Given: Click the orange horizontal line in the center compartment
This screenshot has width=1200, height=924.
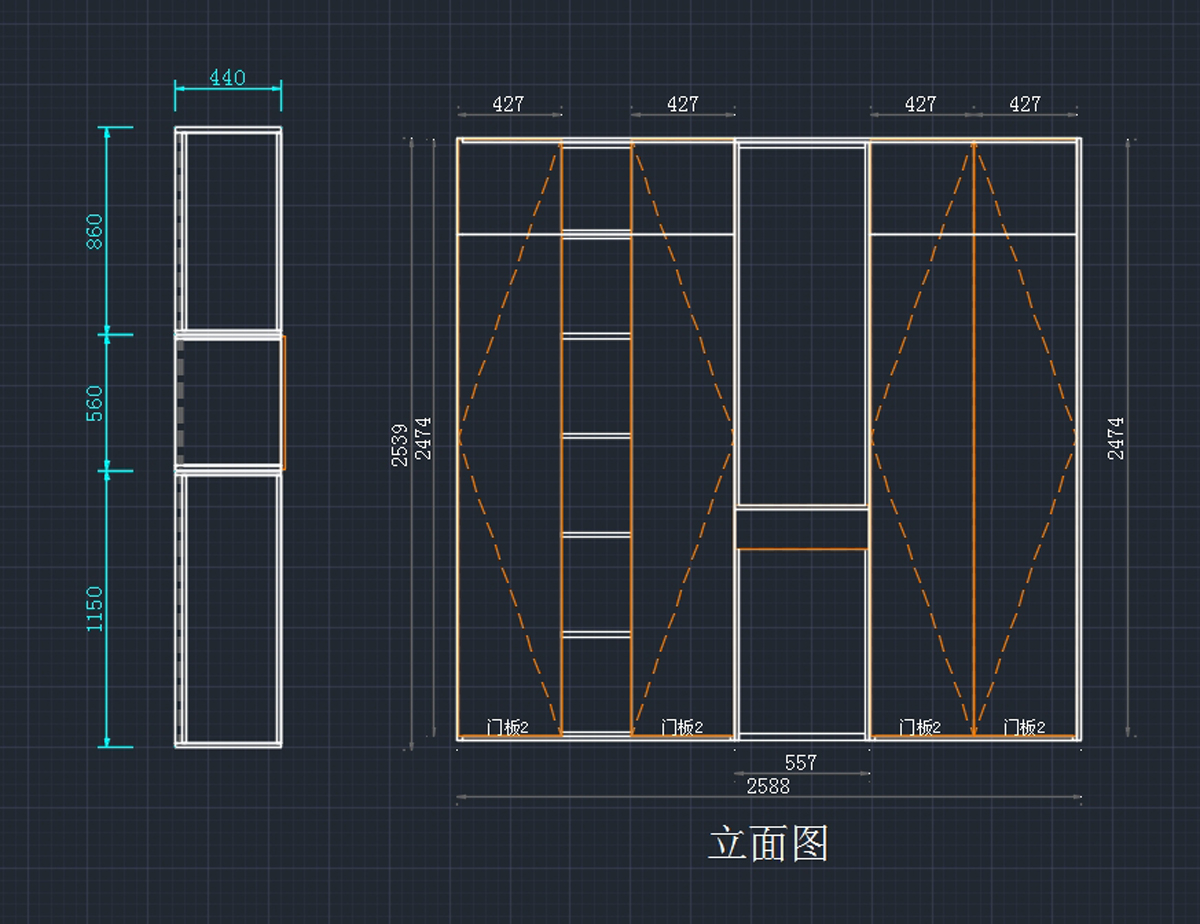Looking at the screenshot, I should tap(801, 549).
